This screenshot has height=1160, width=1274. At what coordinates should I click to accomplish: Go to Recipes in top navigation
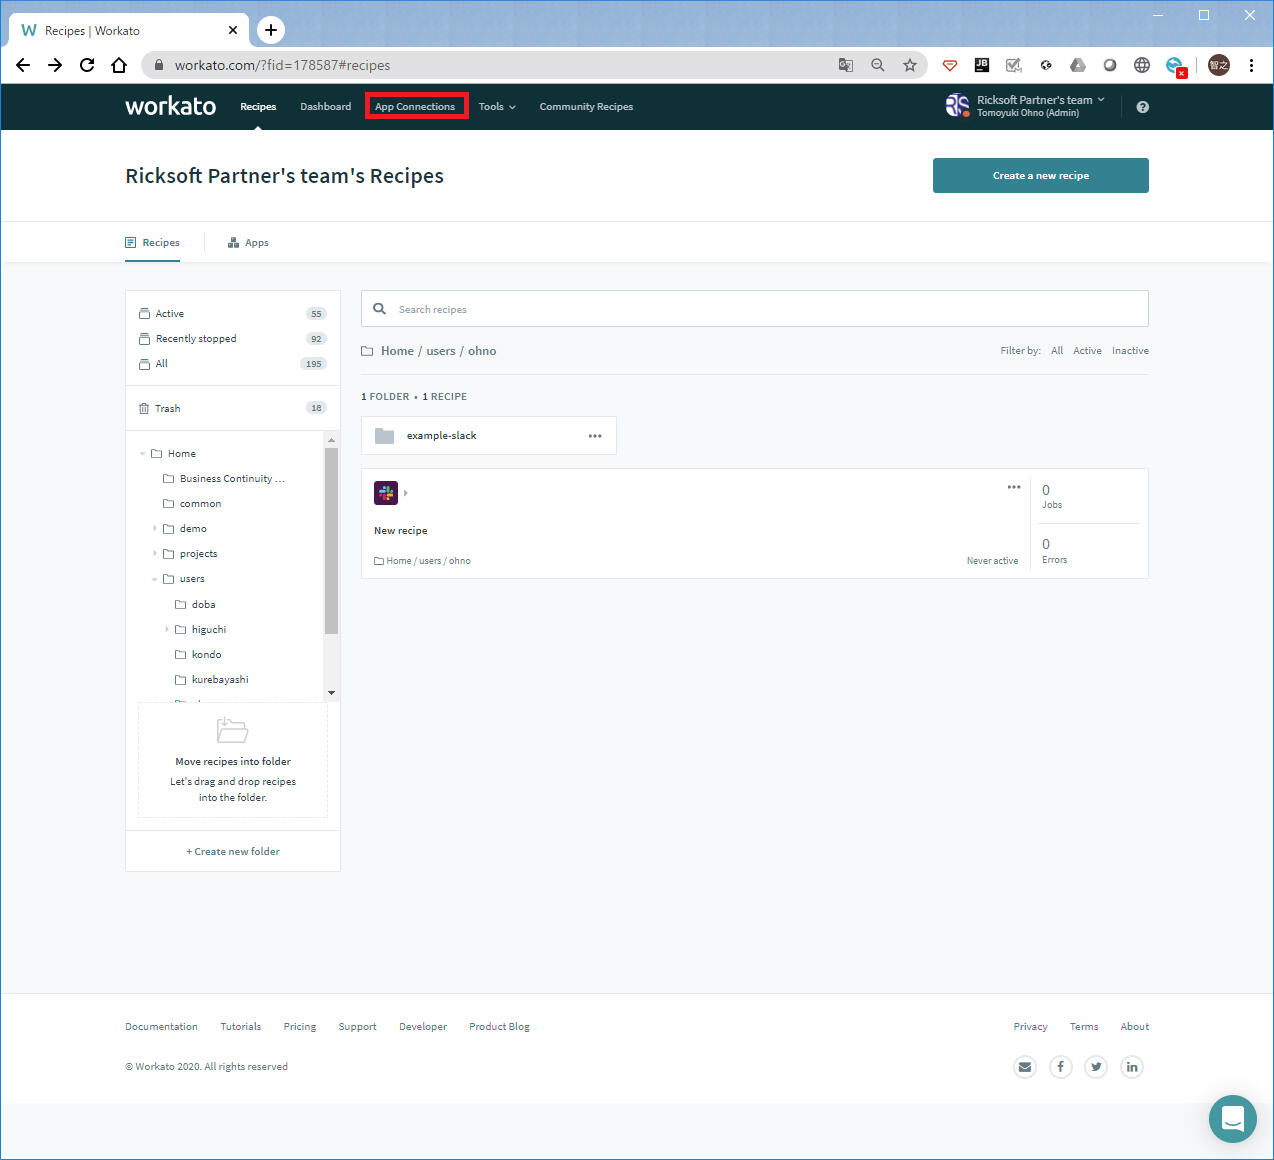pos(258,107)
